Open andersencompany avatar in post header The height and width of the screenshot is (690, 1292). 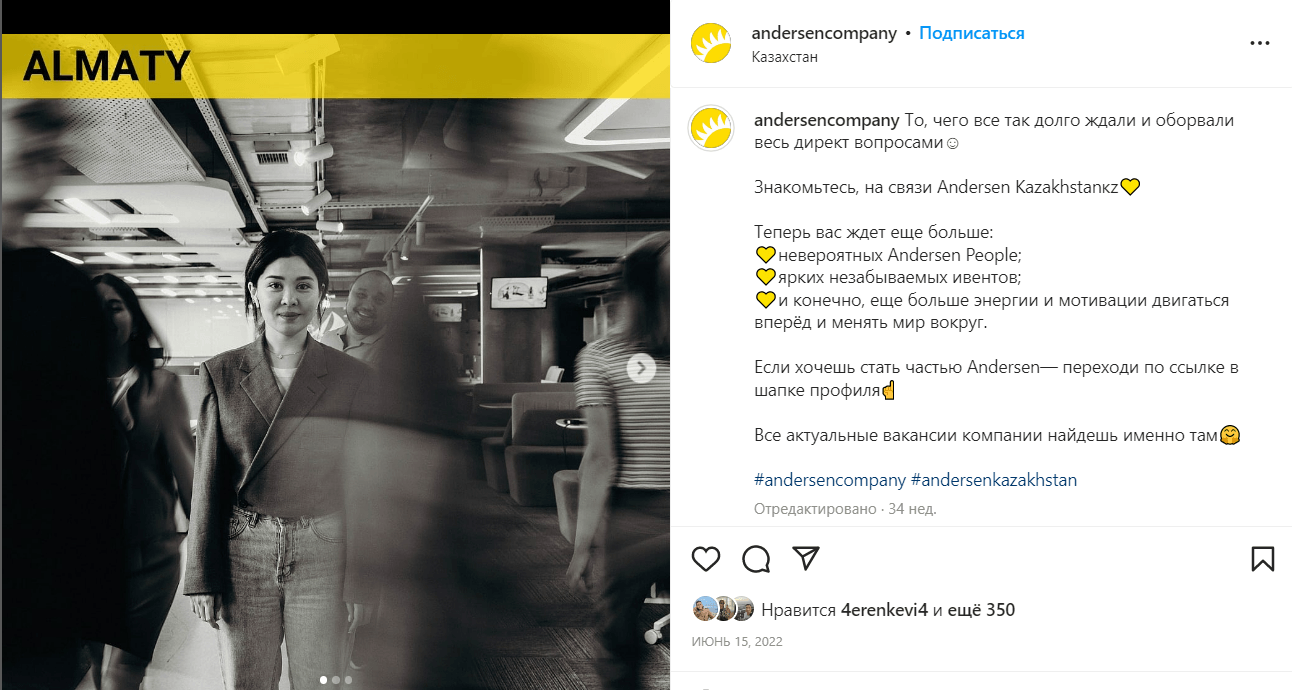[711, 43]
